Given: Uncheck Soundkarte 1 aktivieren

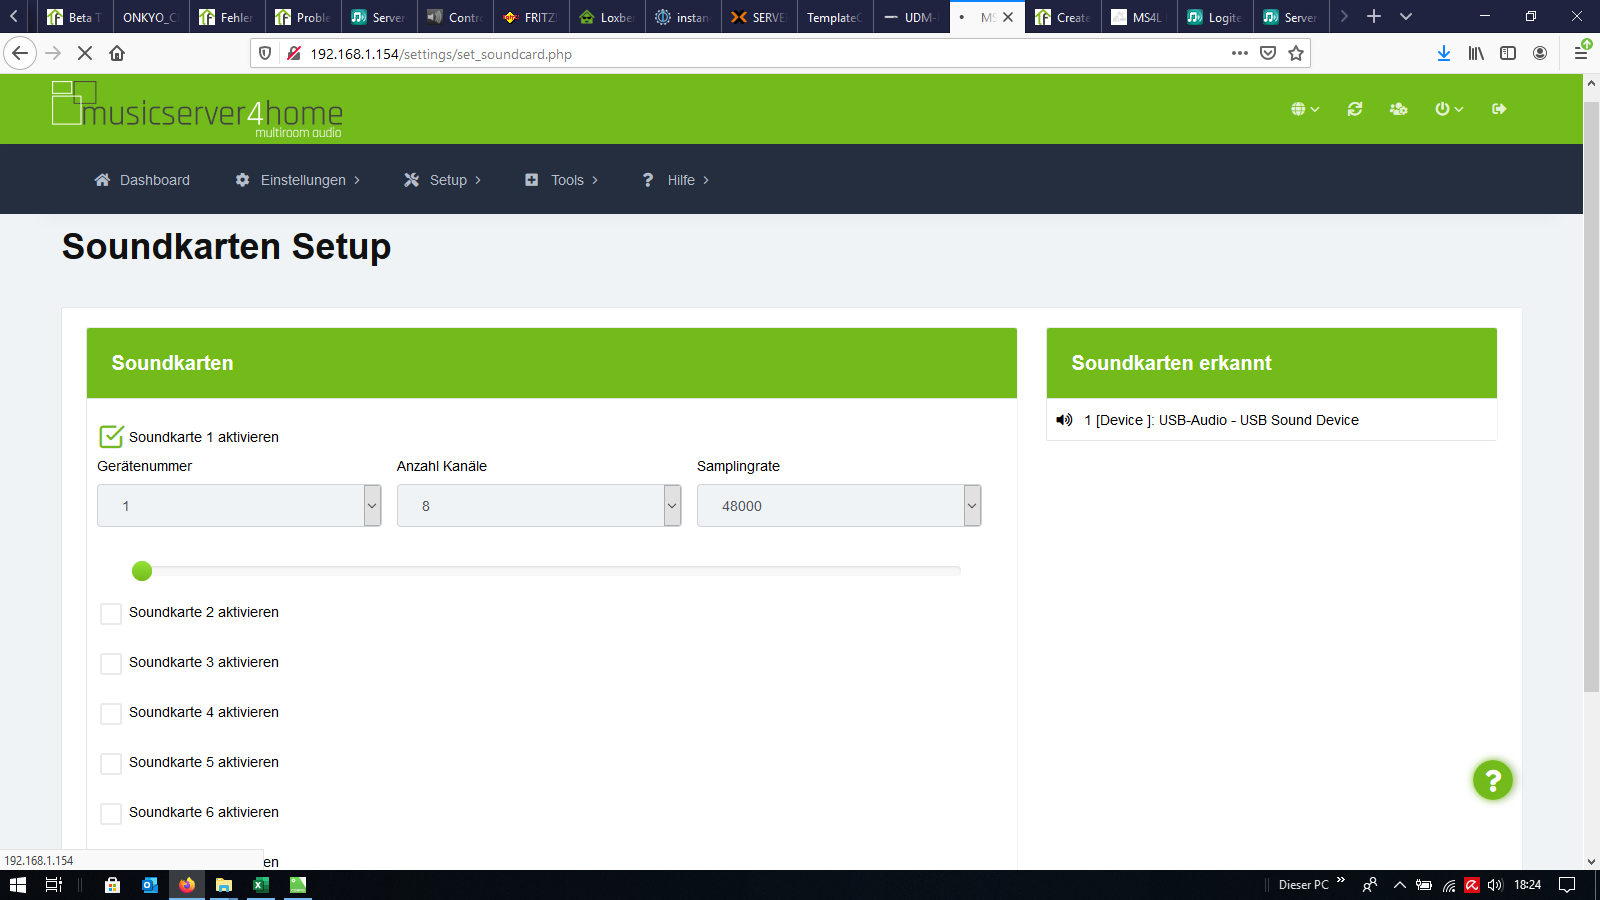Looking at the screenshot, I should (111, 437).
